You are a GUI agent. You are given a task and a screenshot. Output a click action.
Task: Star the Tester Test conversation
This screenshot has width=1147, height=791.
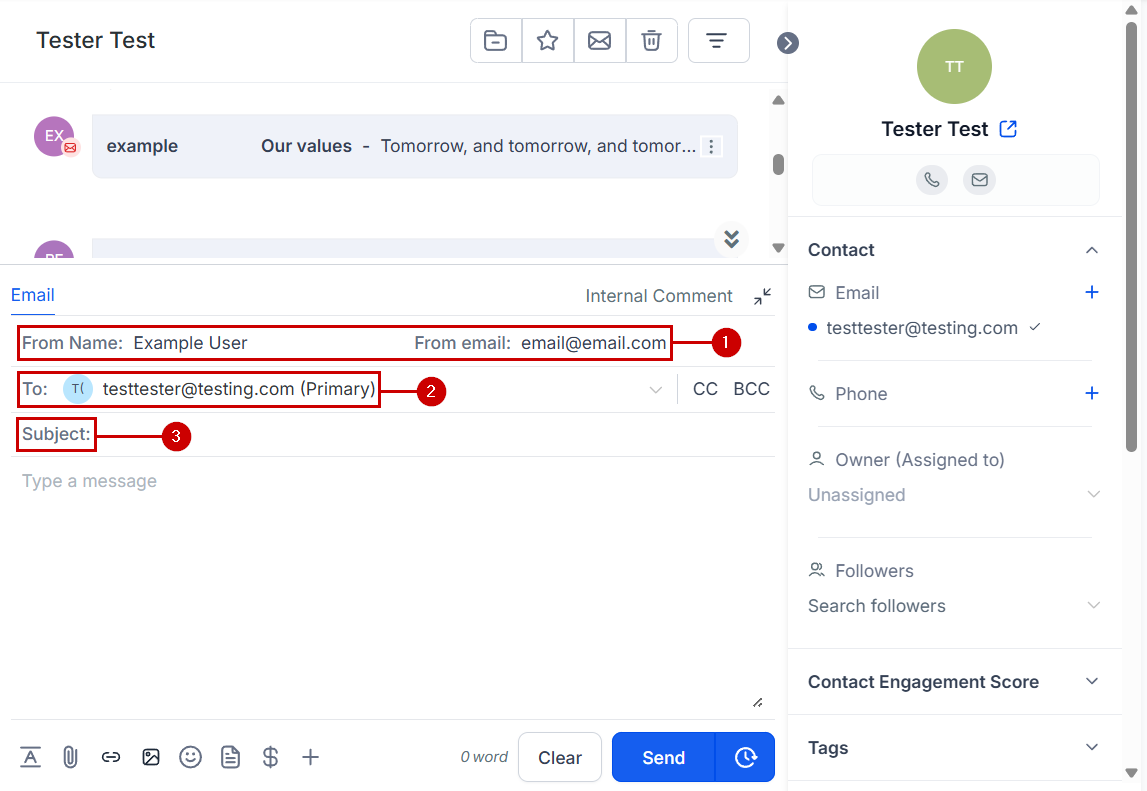[x=547, y=41]
